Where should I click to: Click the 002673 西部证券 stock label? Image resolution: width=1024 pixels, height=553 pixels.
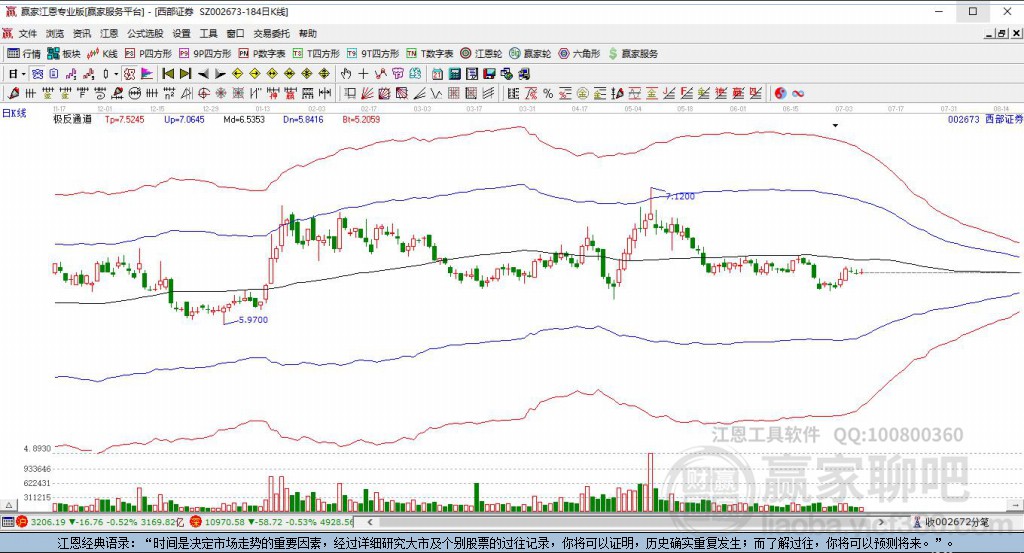pyautogui.click(x=985, y=119)
